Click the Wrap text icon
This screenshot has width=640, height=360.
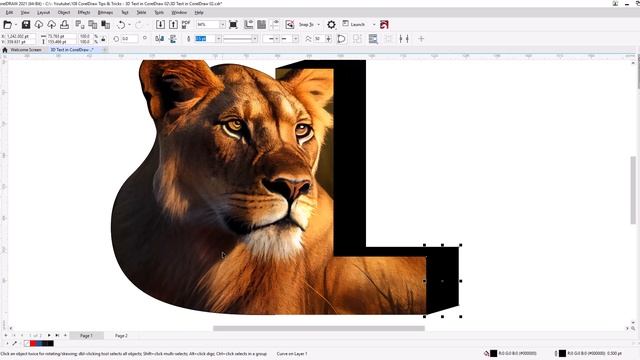(373, 39)
